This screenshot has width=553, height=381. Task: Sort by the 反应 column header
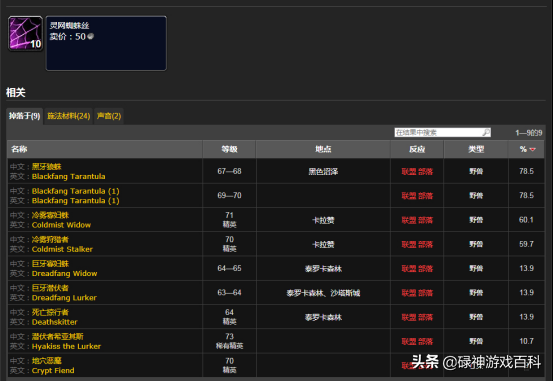point(417,149)
